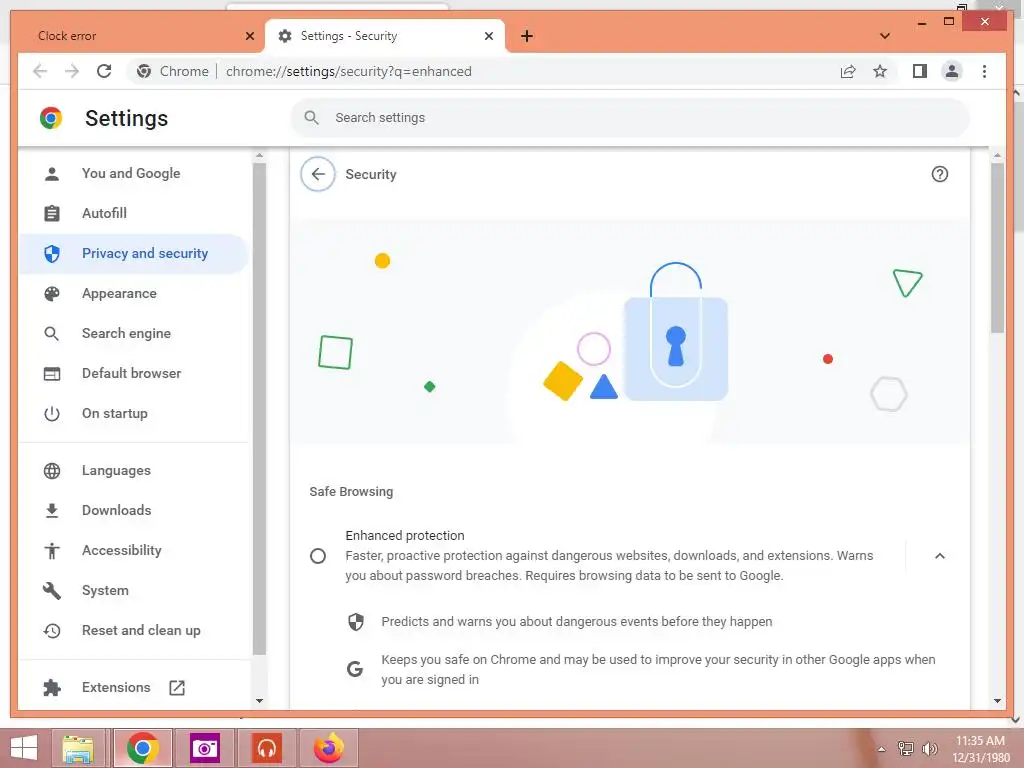Open Chrome's three-dot menu
Image resolution: width=1024 pixels, height=768 pixels.
click(984, 71)
